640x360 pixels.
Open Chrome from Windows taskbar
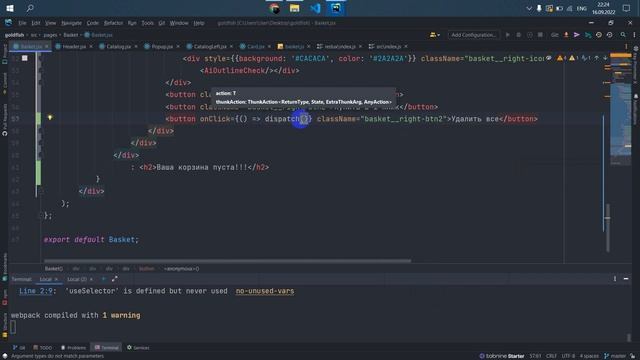coord(274,8)
